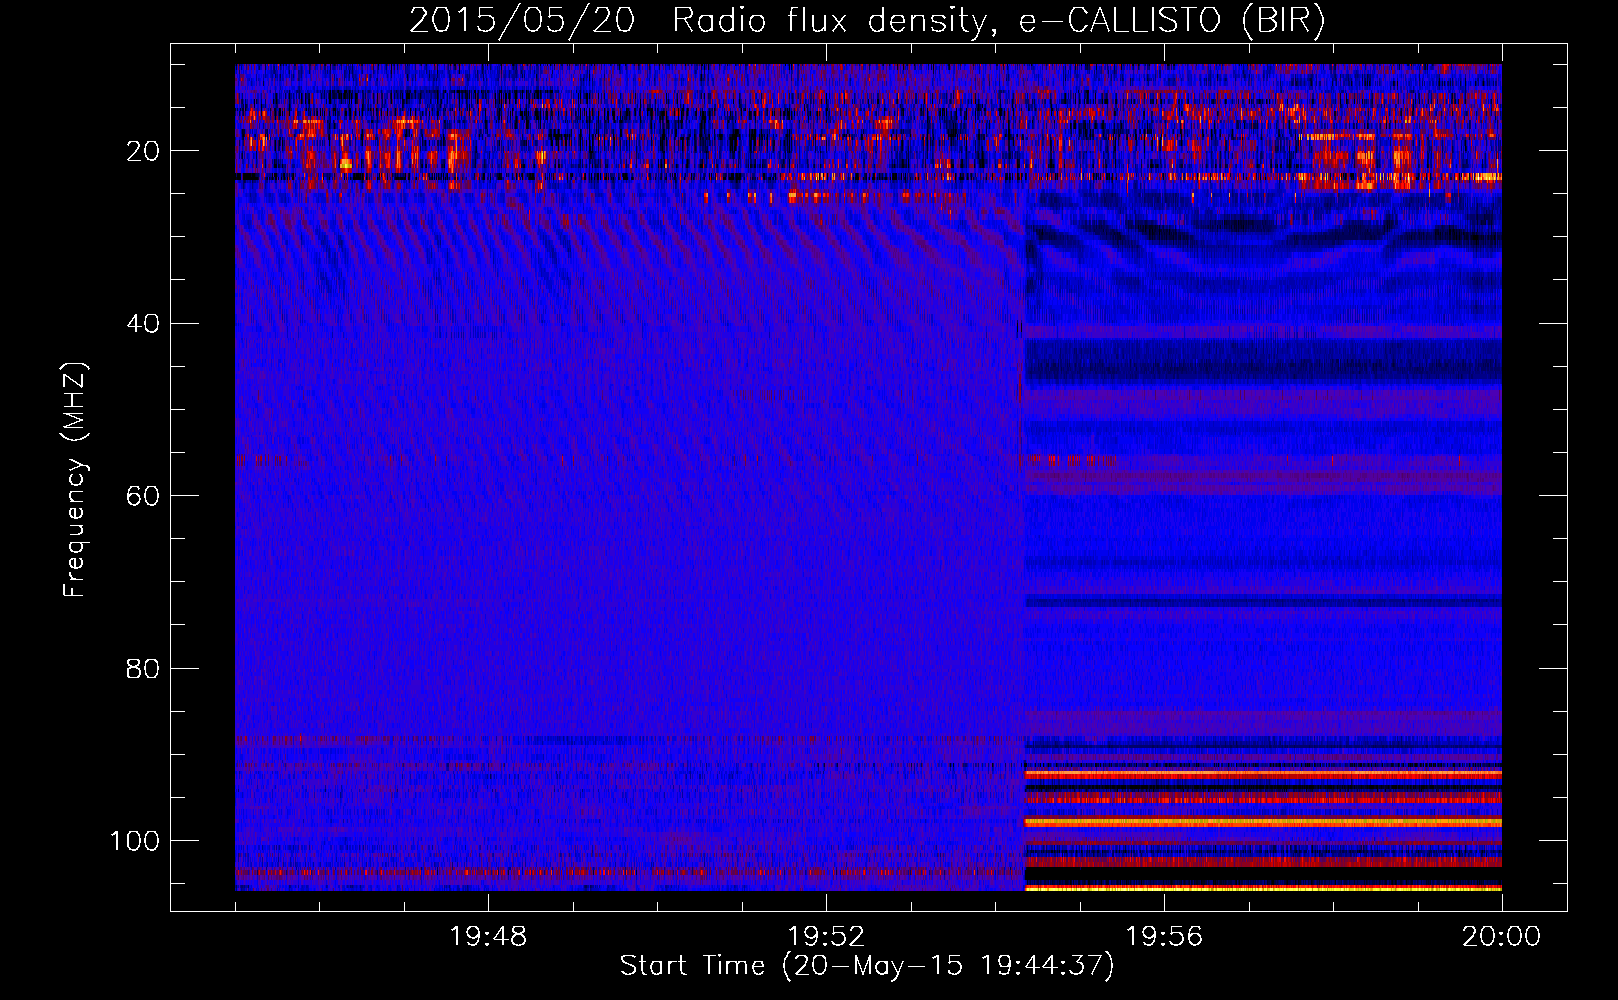
Task: Click the date "2015/05/20" in the title
Action: point(521,21)
